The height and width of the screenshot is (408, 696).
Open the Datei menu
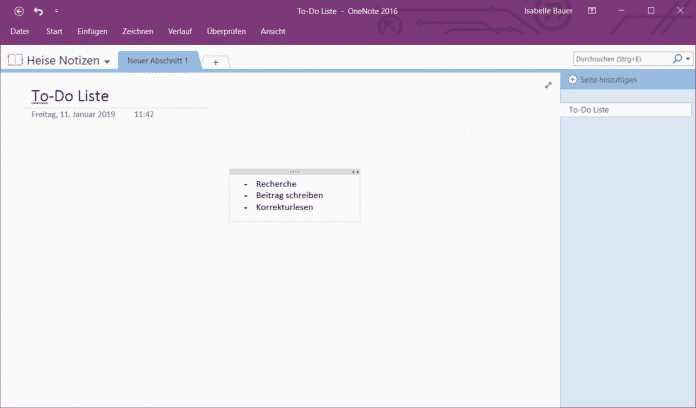[19, 32]
